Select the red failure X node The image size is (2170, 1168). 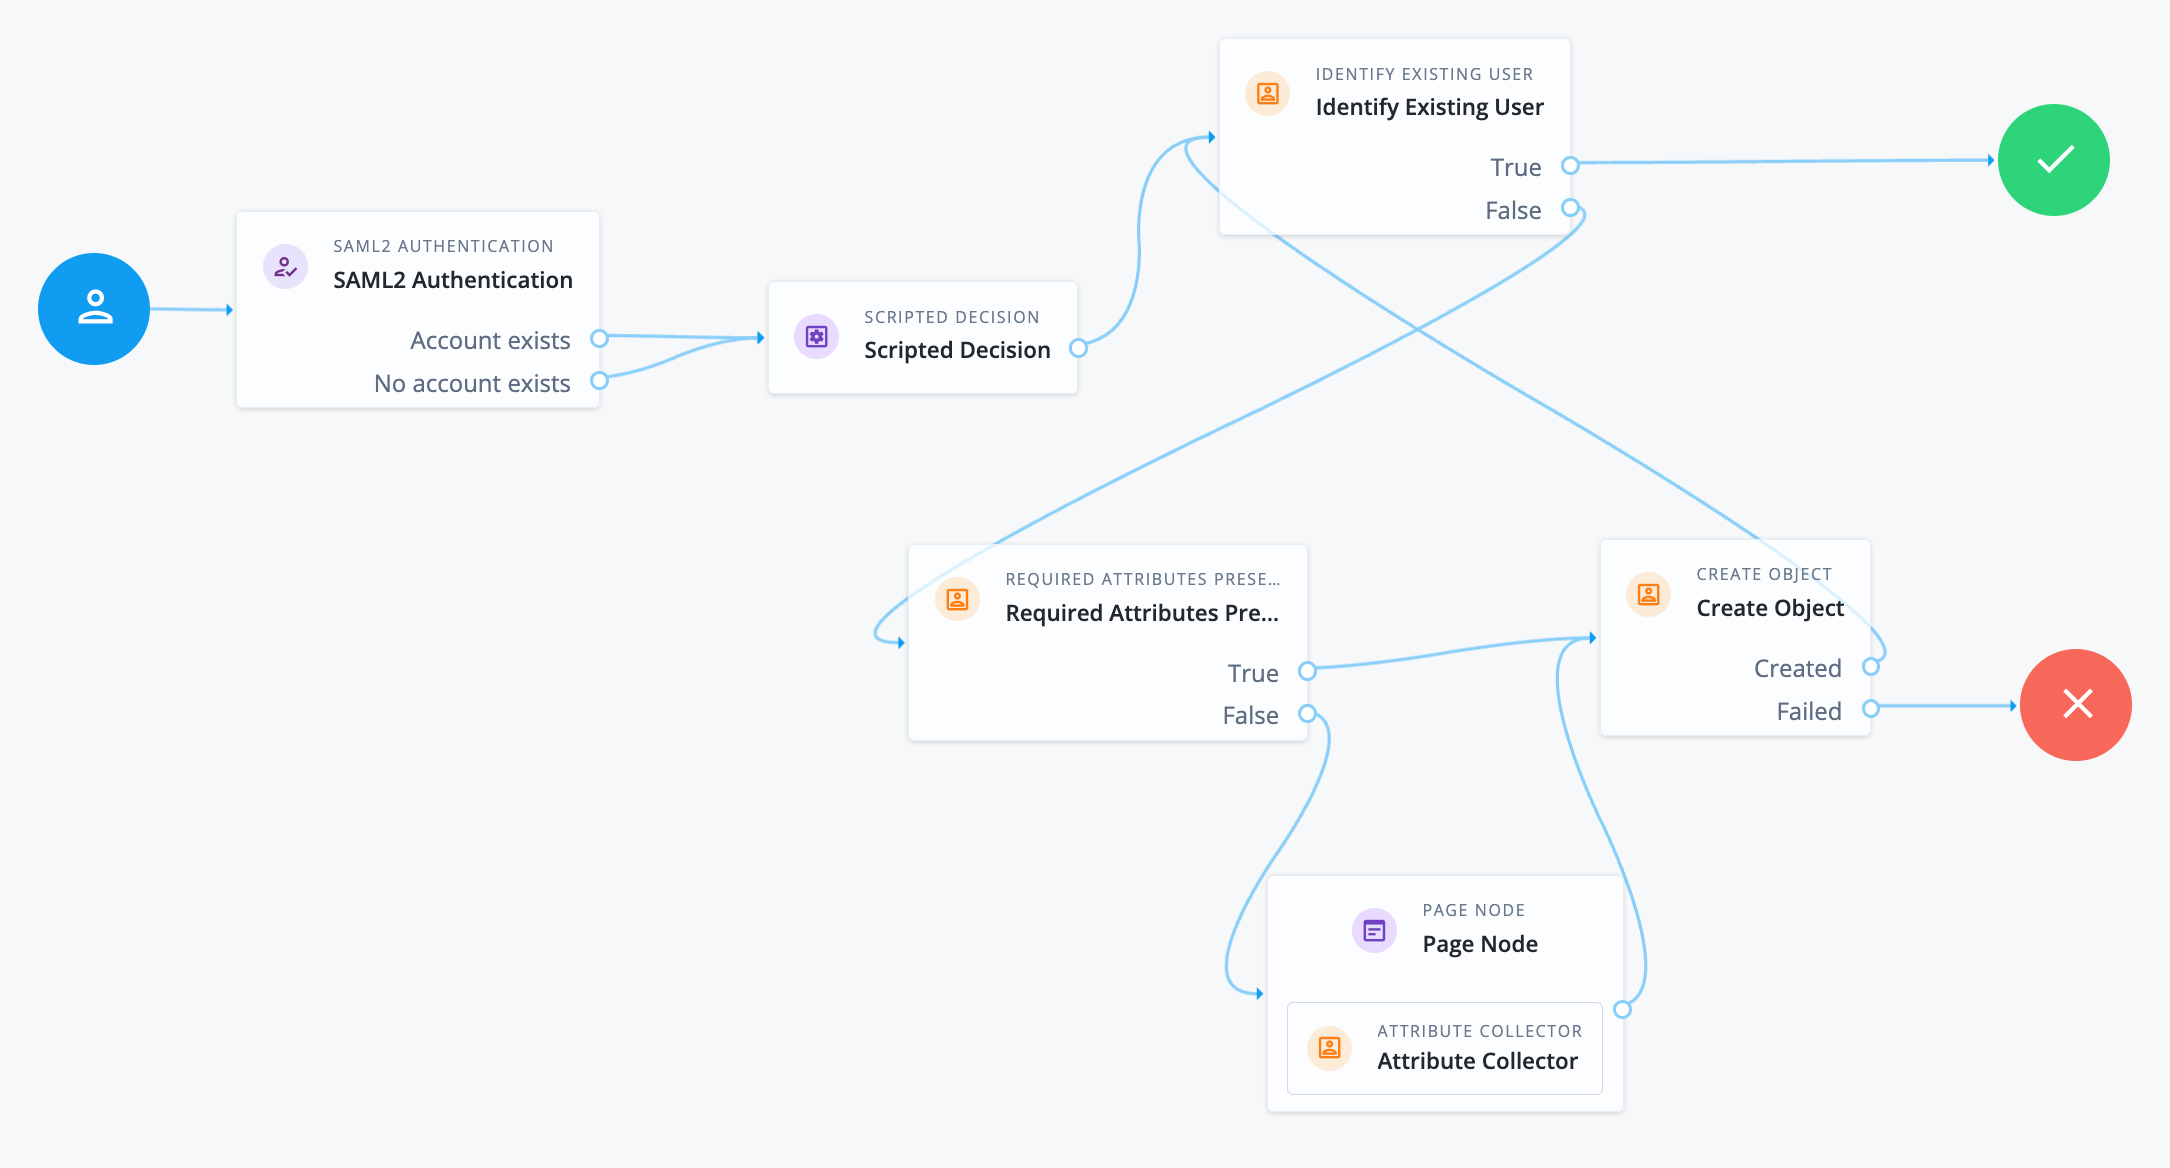click(x=2076, y=705)
